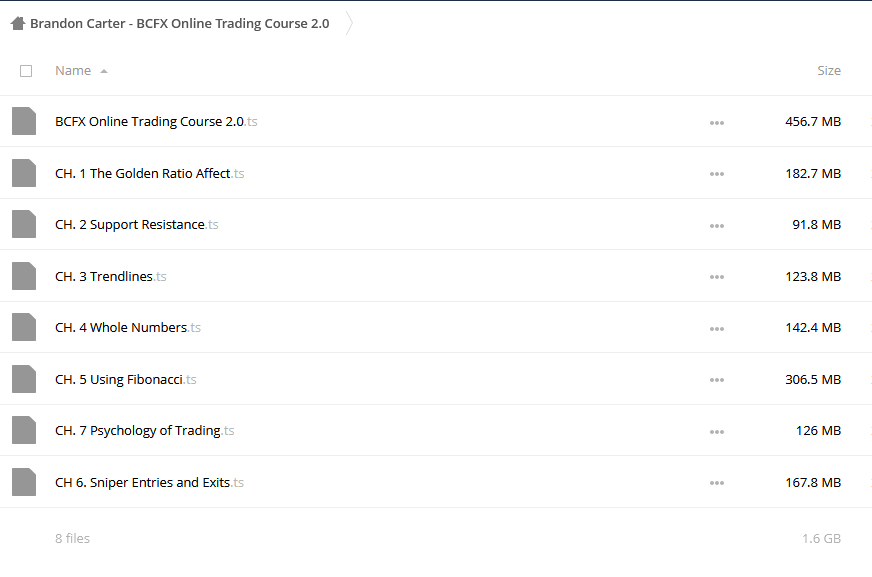Click the file icon for CH. 2 Support Resistance

[x=24, y=224]
